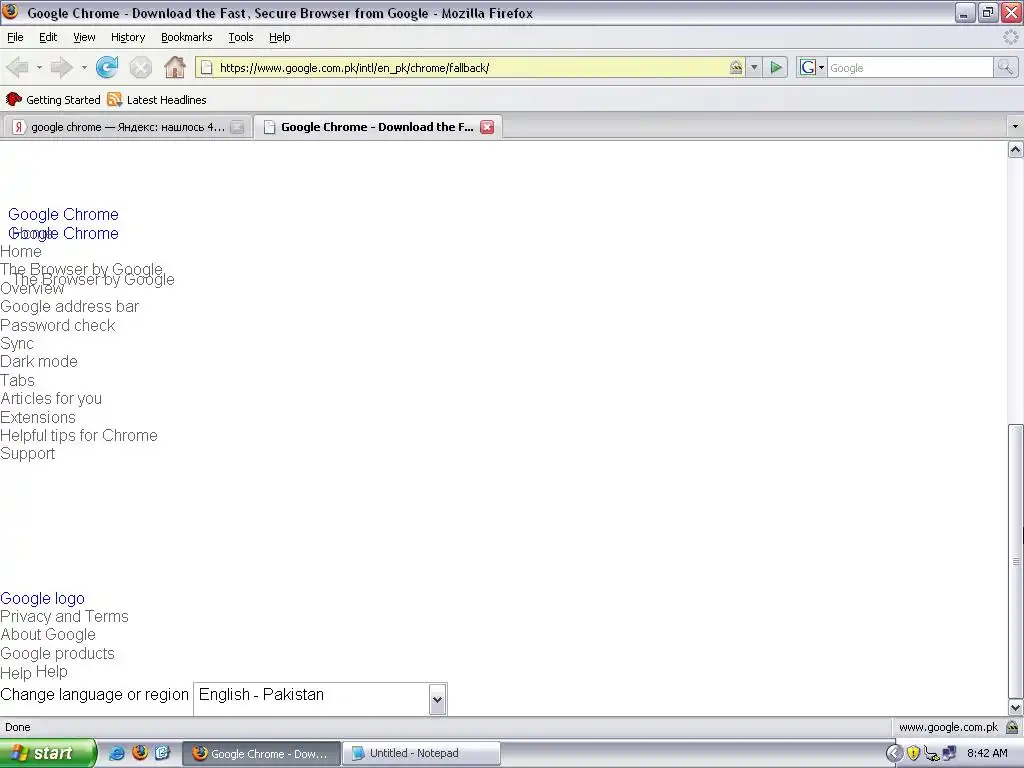The image size is (1024, 768).
Task: Open Helpful tips for Chrome link
Action: [79, 435]
